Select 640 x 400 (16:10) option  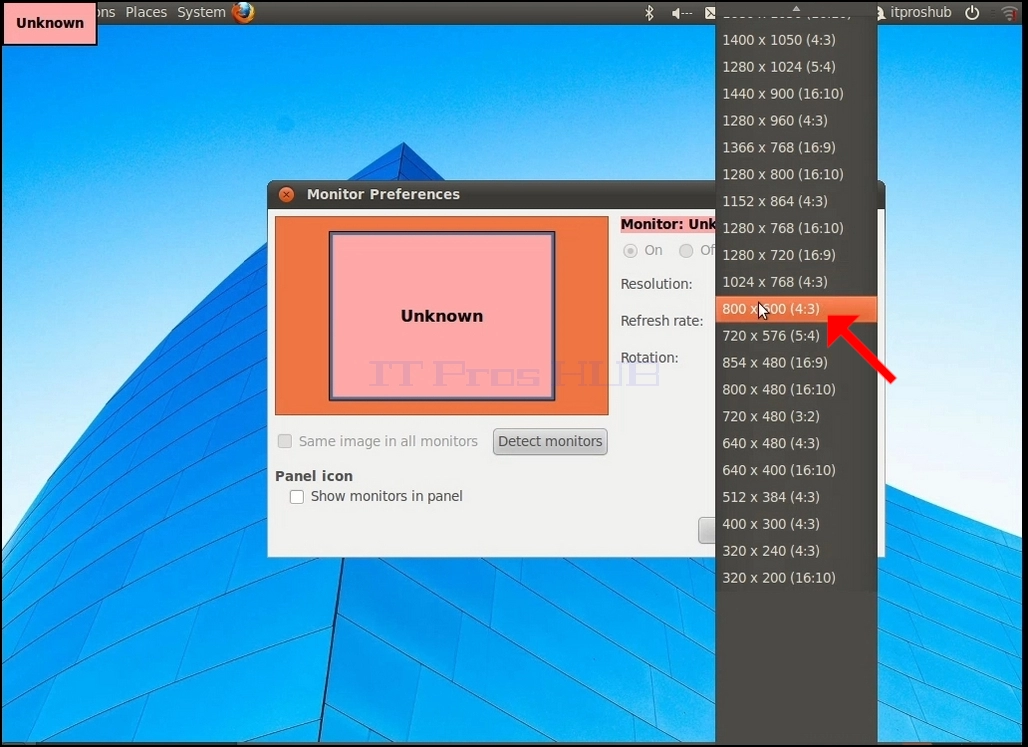click(x=796, y=470)
